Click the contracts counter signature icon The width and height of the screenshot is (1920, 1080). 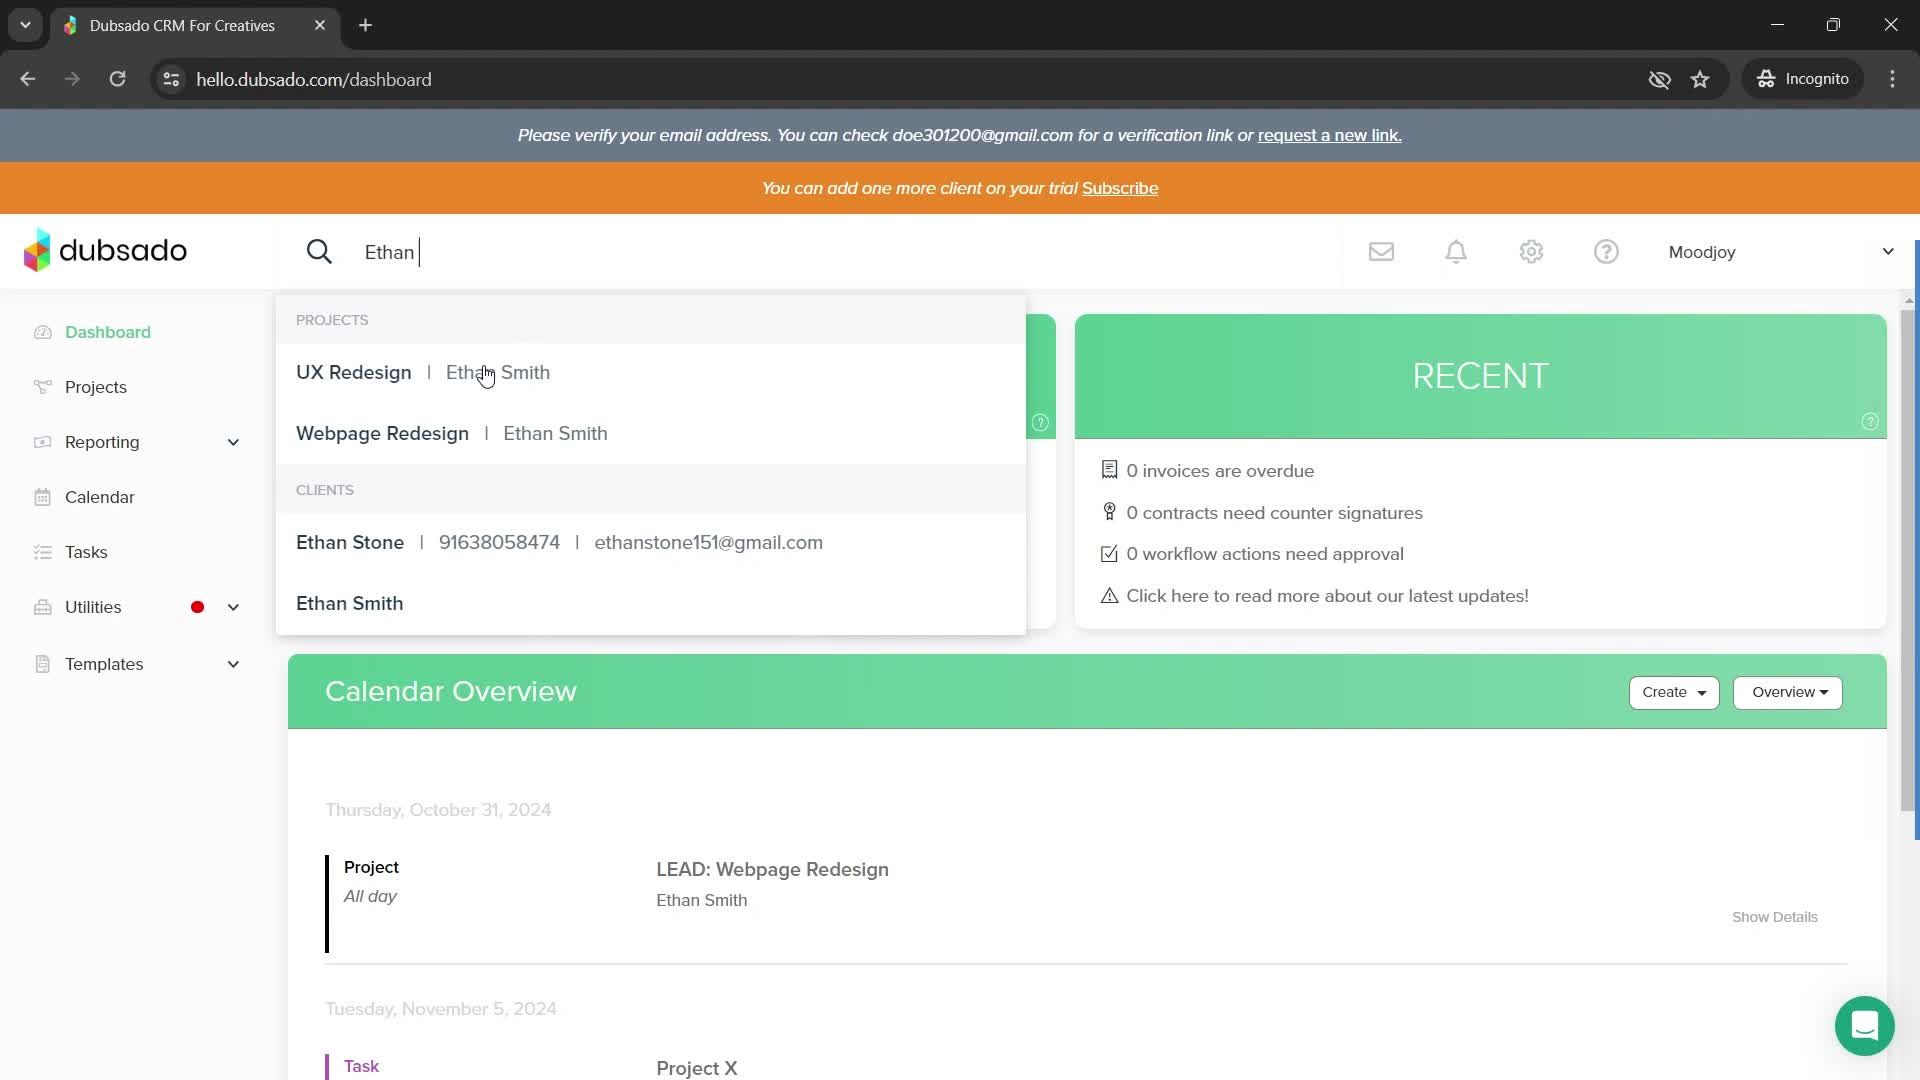[1109, 512]
